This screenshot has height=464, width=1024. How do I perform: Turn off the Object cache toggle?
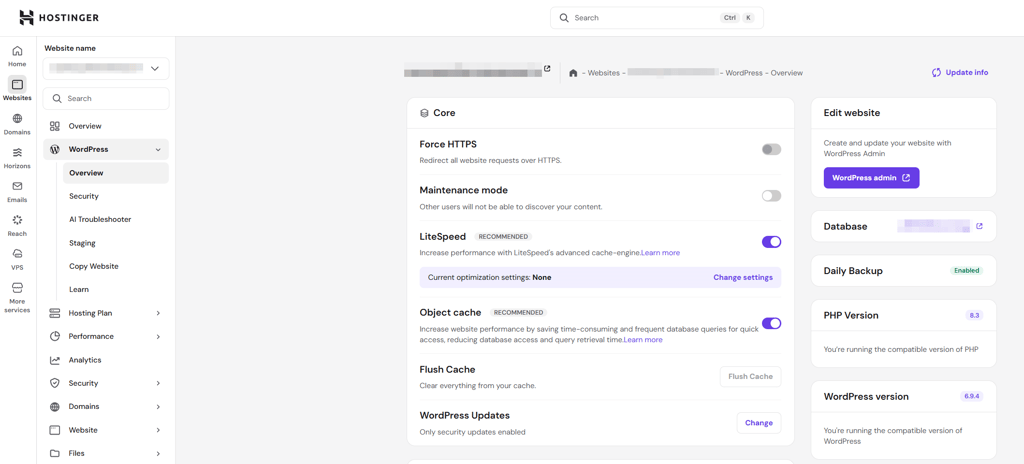771,323
